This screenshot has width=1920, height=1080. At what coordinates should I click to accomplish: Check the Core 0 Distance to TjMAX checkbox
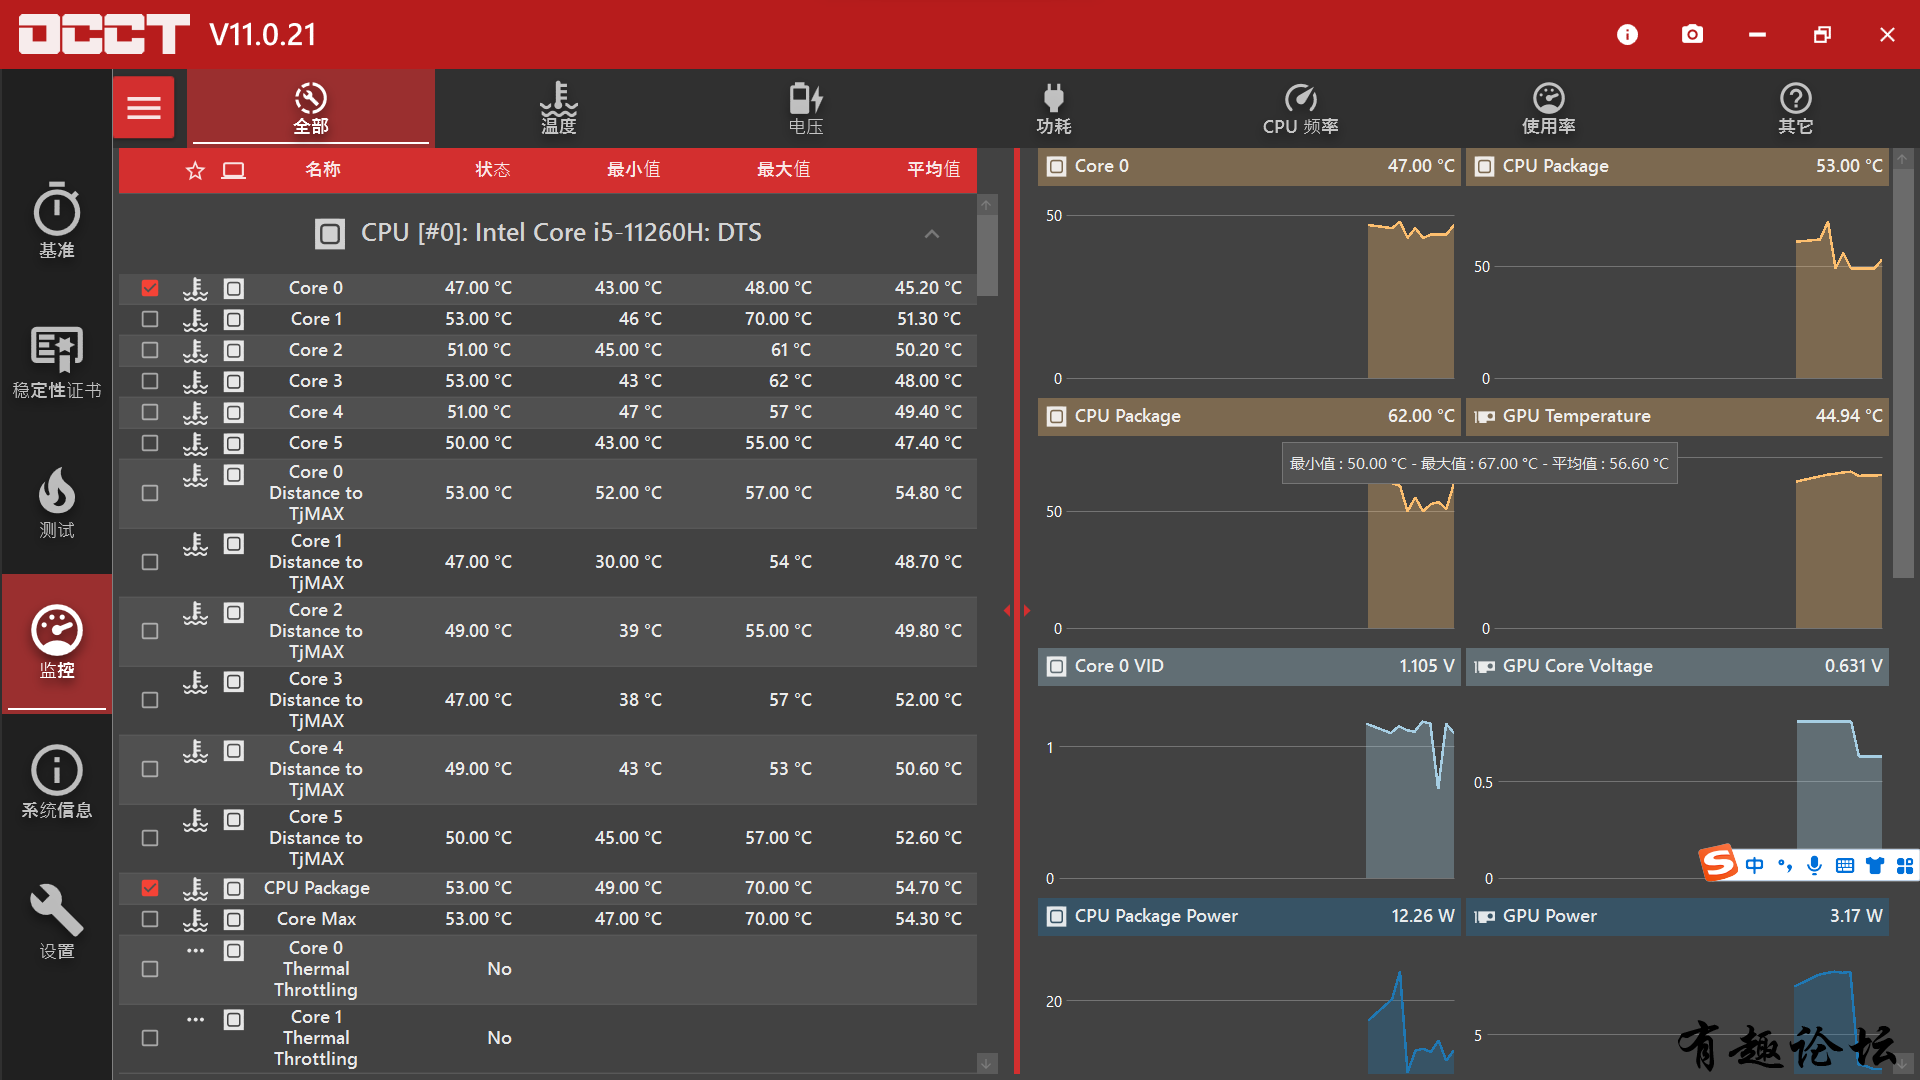tap(150, 493)
